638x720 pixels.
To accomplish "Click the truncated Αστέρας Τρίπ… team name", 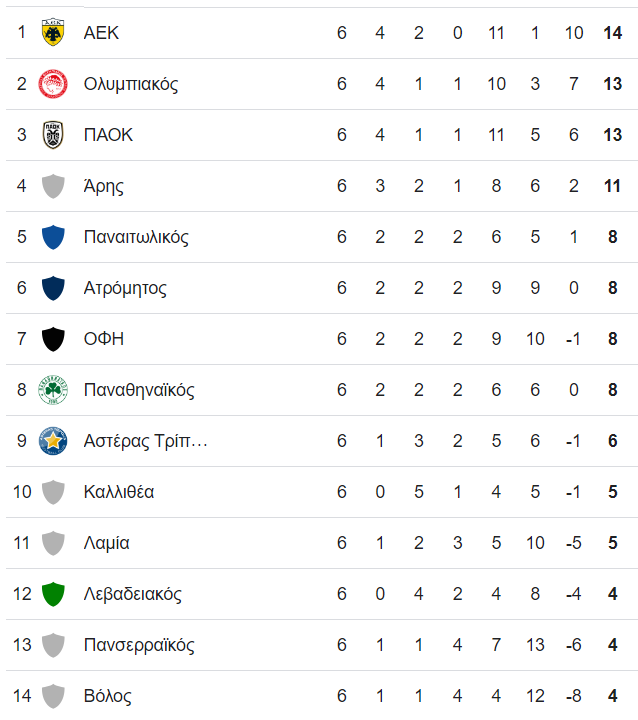I will 146,441.
